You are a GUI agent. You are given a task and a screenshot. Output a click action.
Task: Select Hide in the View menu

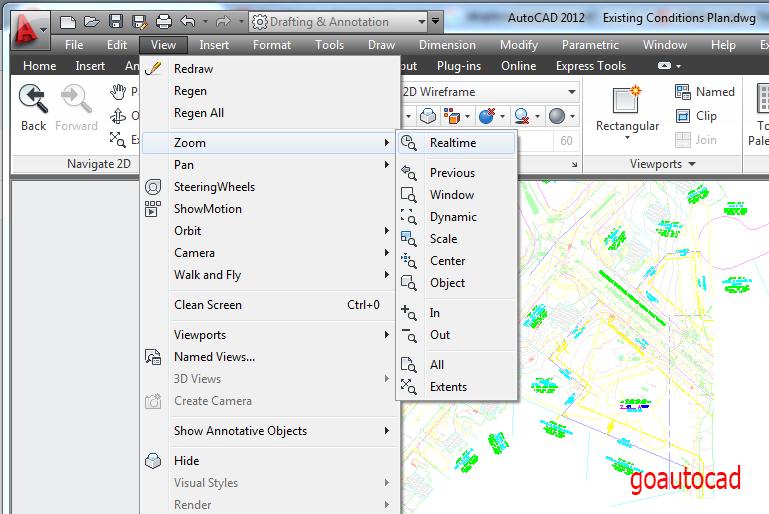pos(269,461)
